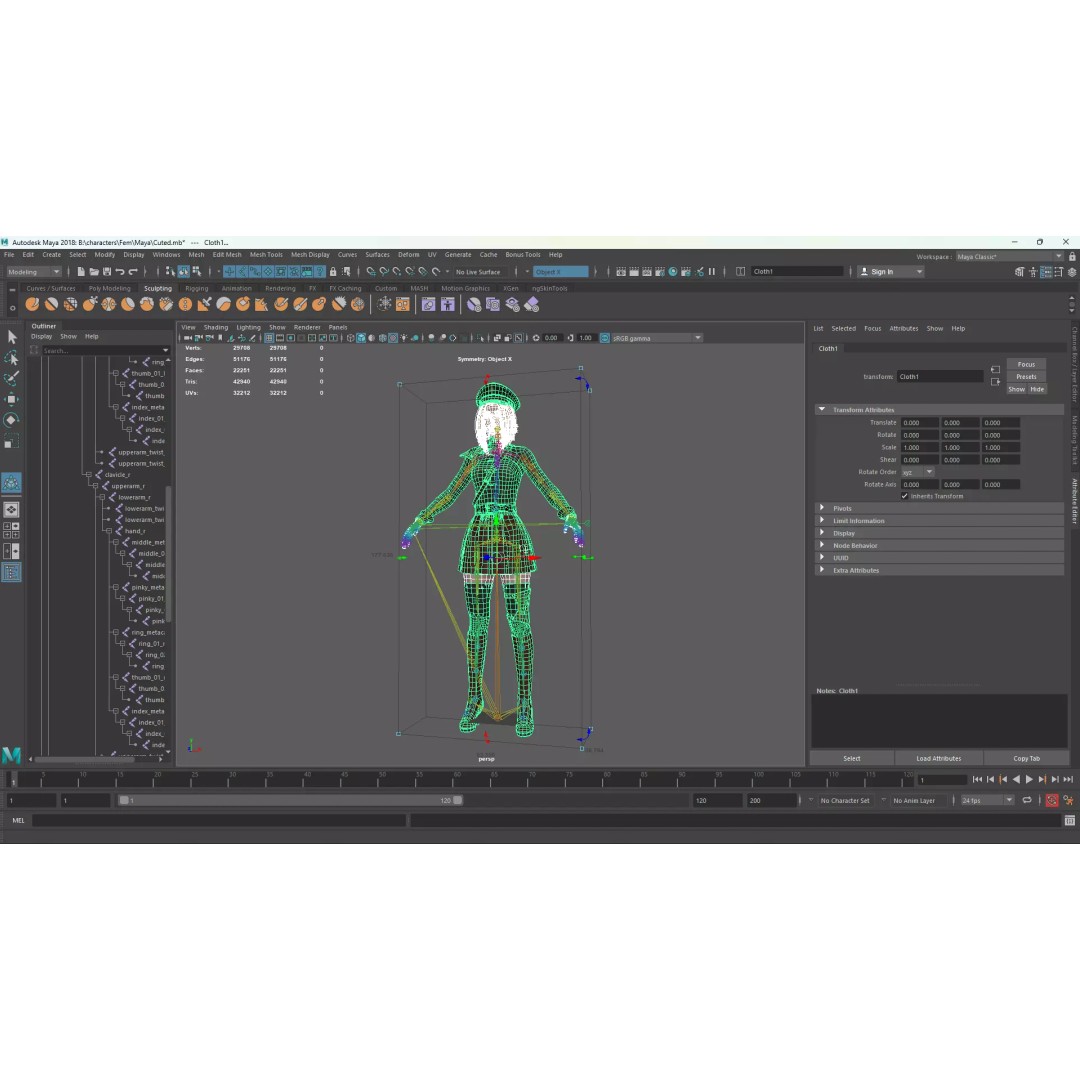This screenshot has height=1080, width=1080.
Task: Toggle the Attribute Editor icon at top right
Action: (1046, 272)
